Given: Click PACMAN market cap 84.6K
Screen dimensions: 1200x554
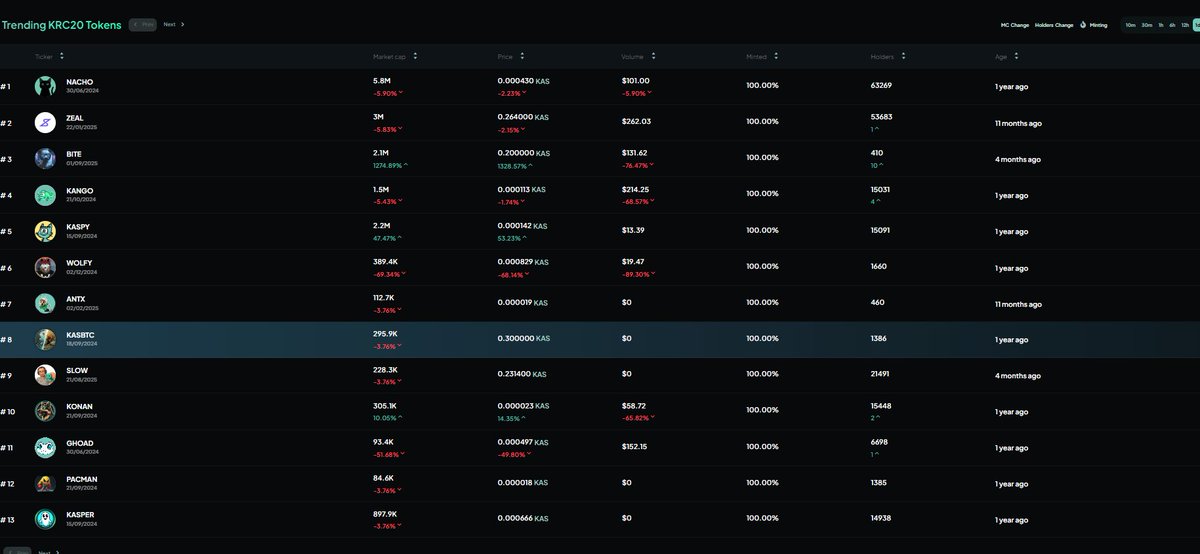Looking at the screenshot, I should 385,479.
